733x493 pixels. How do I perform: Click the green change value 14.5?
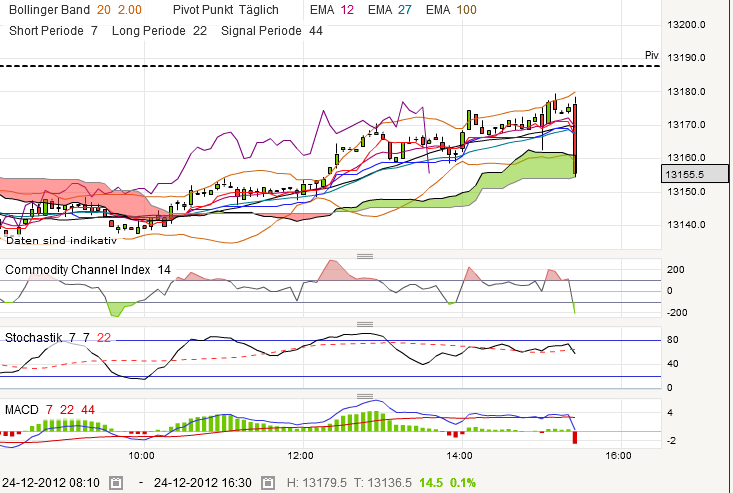[x=431, y=483]
